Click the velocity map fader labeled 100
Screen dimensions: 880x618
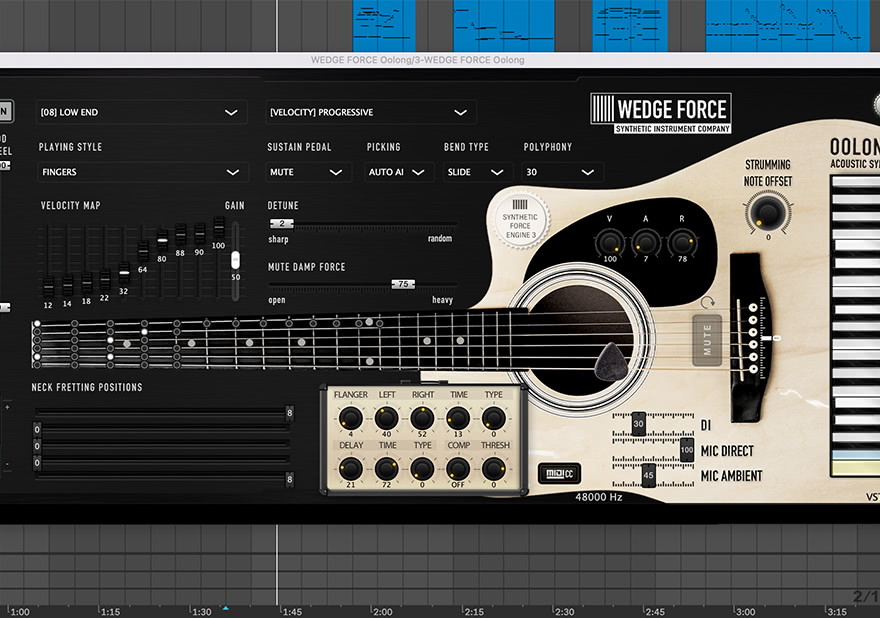pos(219,228)
